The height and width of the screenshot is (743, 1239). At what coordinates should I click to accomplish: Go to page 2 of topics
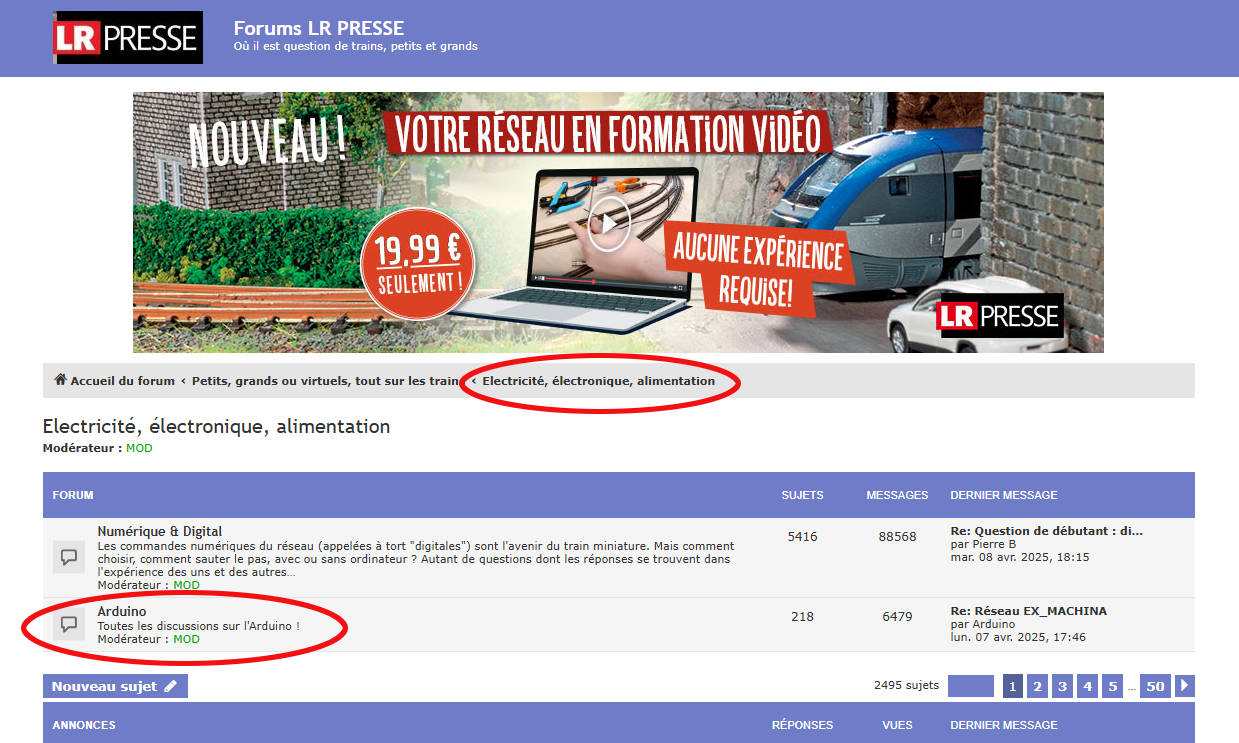coord(1038,686)
